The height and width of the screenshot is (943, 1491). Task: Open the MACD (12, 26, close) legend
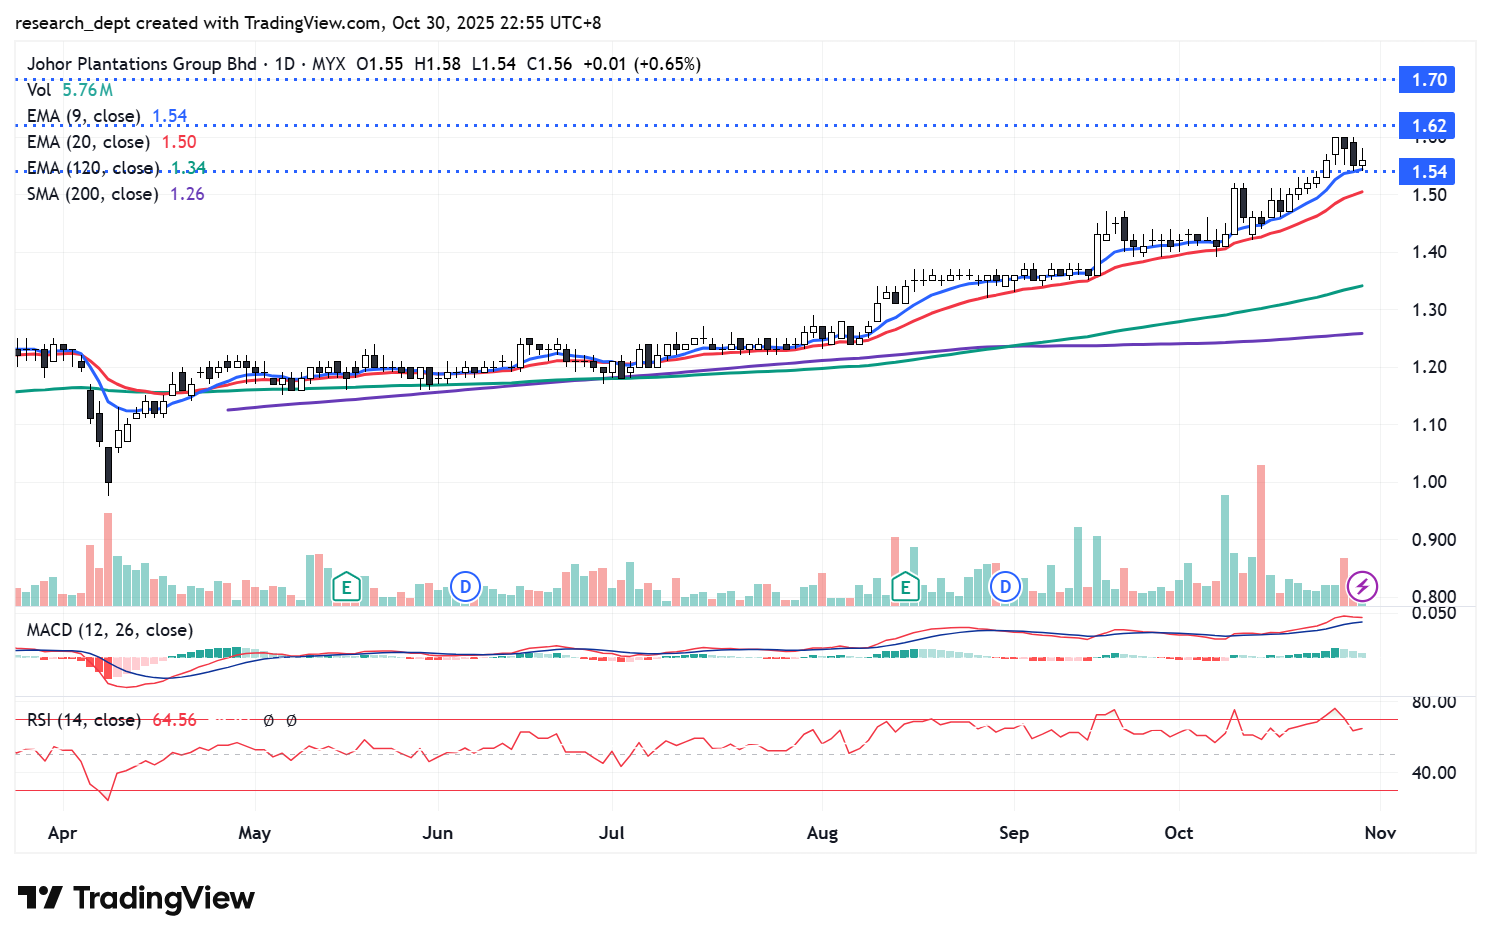coord(110,630)
